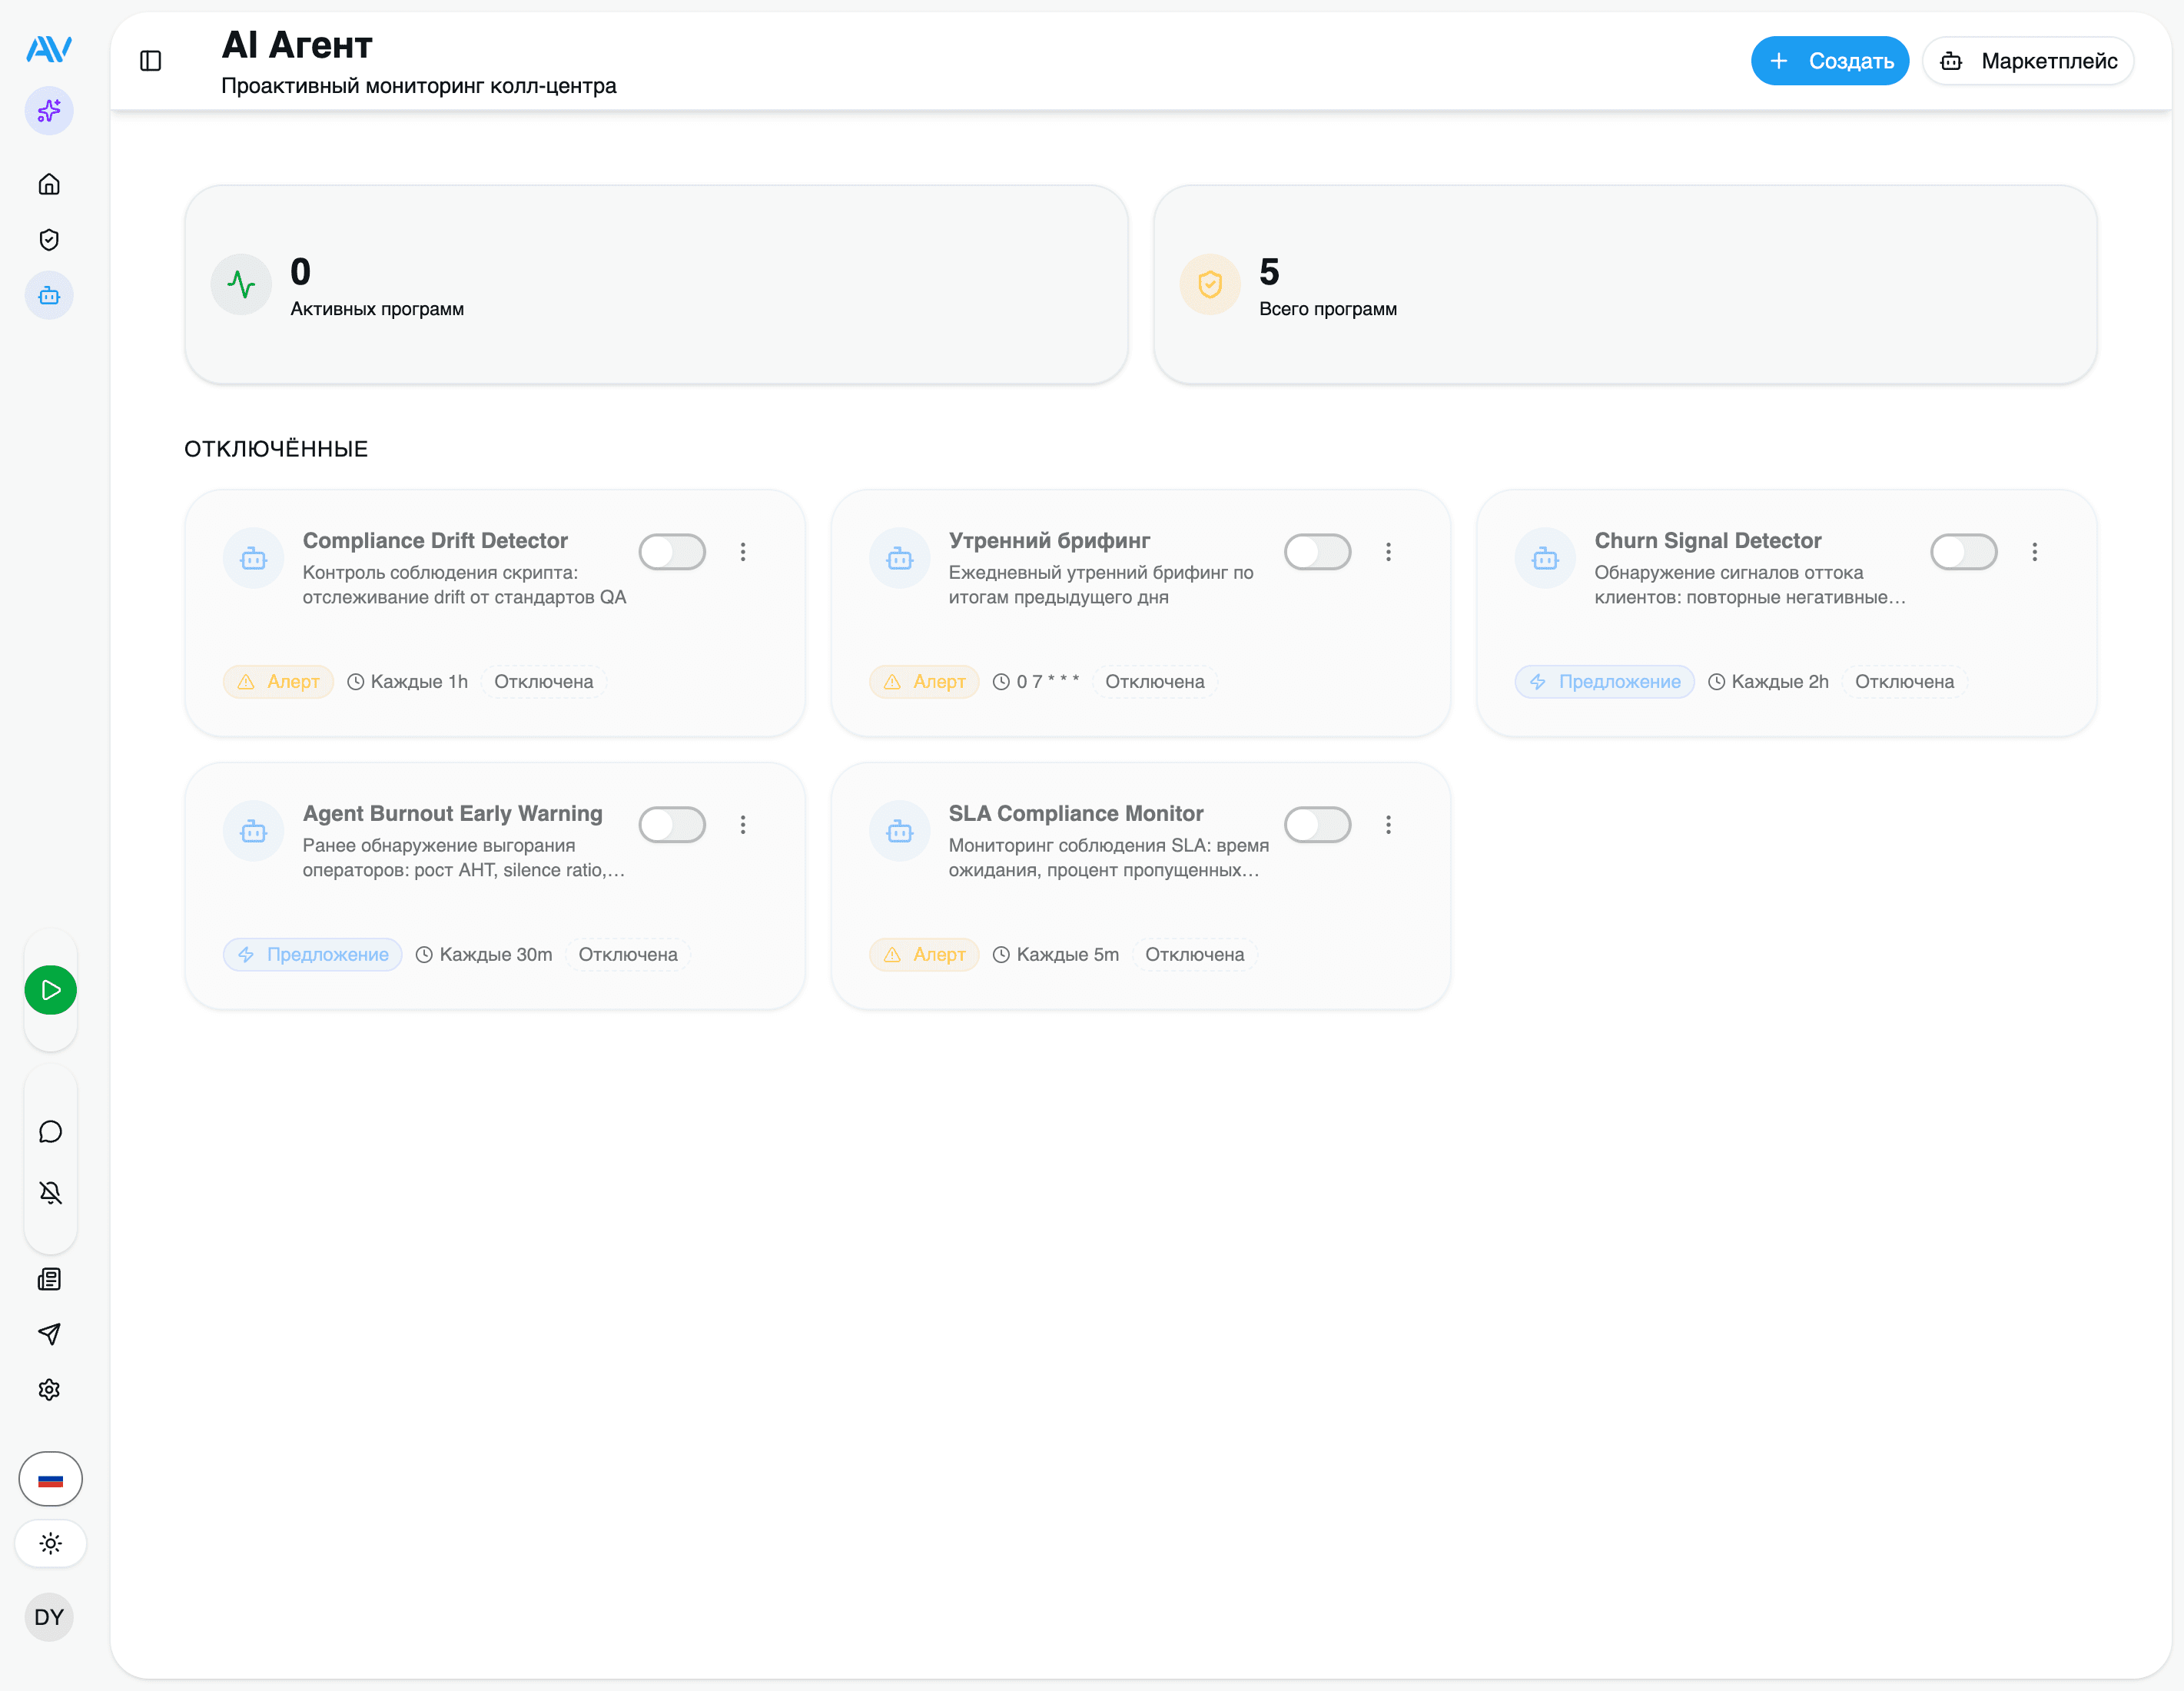
Task: Click the Churn Signal Detector robot icon
Action: 1546,558
